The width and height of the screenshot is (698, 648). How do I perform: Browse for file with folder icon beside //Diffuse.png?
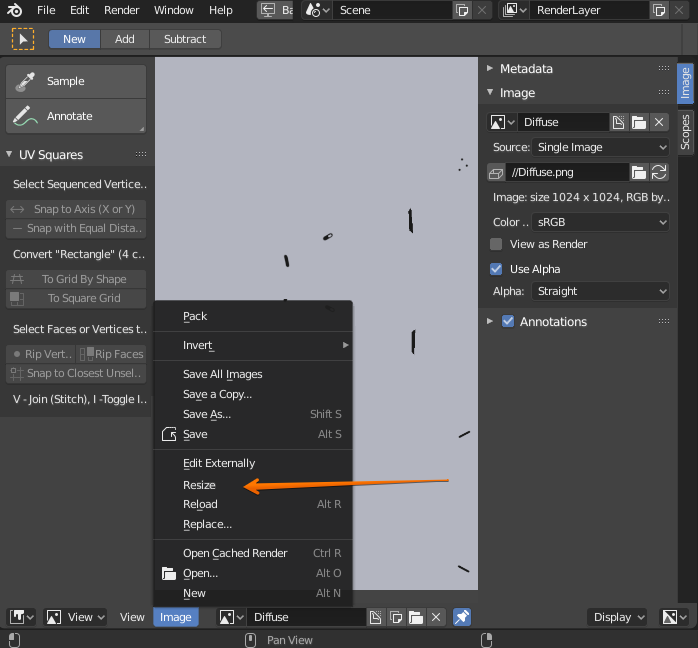(639, 172)
